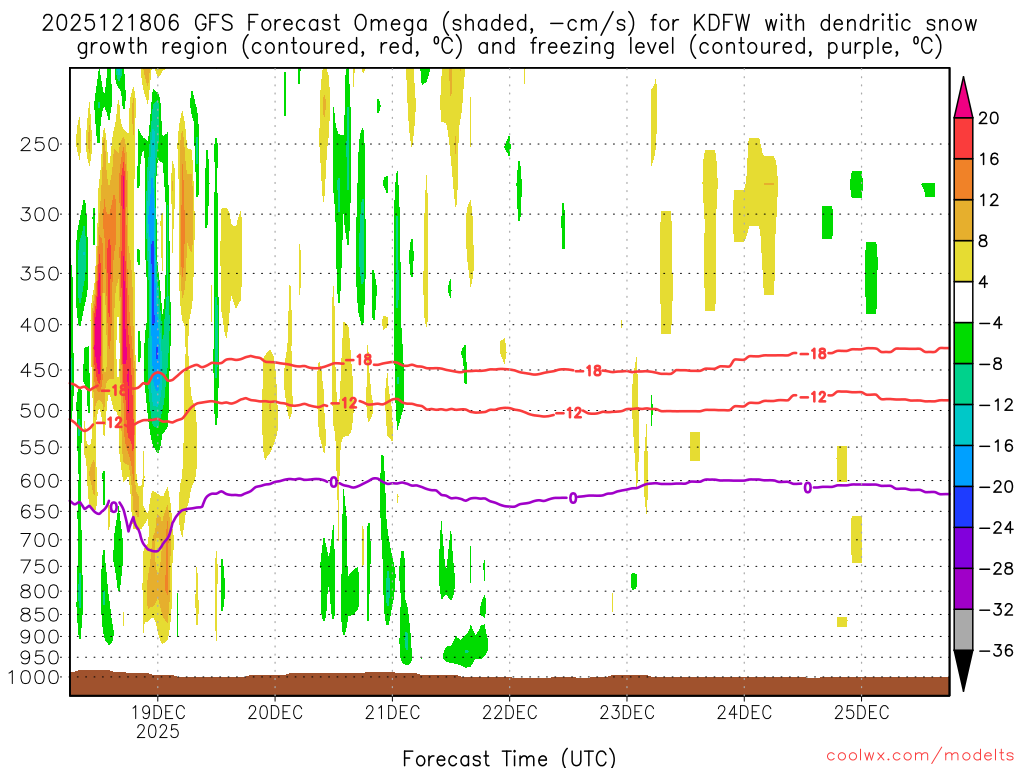
Task: Click the pink arrow atop the colorbar
Action: [x=963, y=98]
